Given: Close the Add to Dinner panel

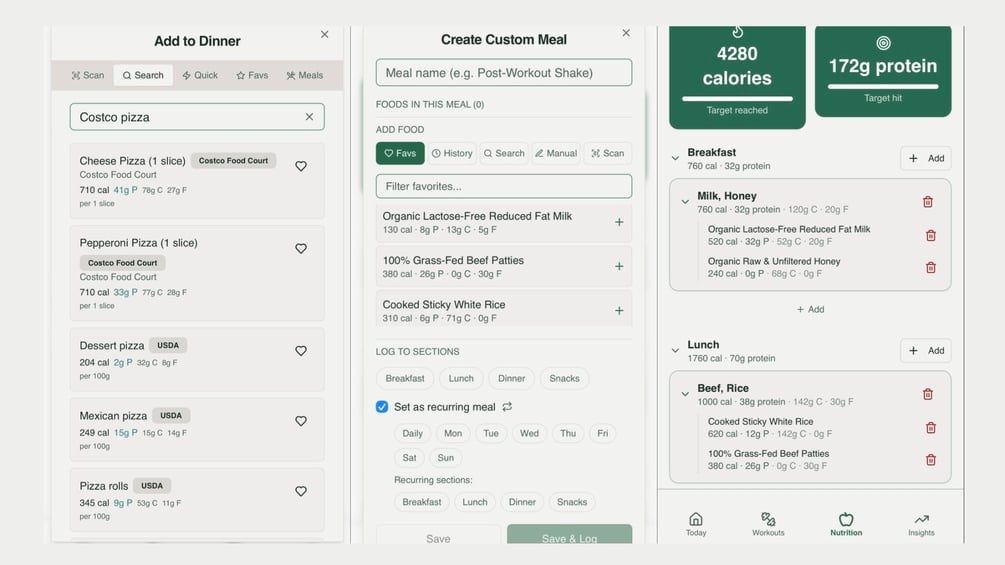Looking at the screenshot, I should 324,34.
